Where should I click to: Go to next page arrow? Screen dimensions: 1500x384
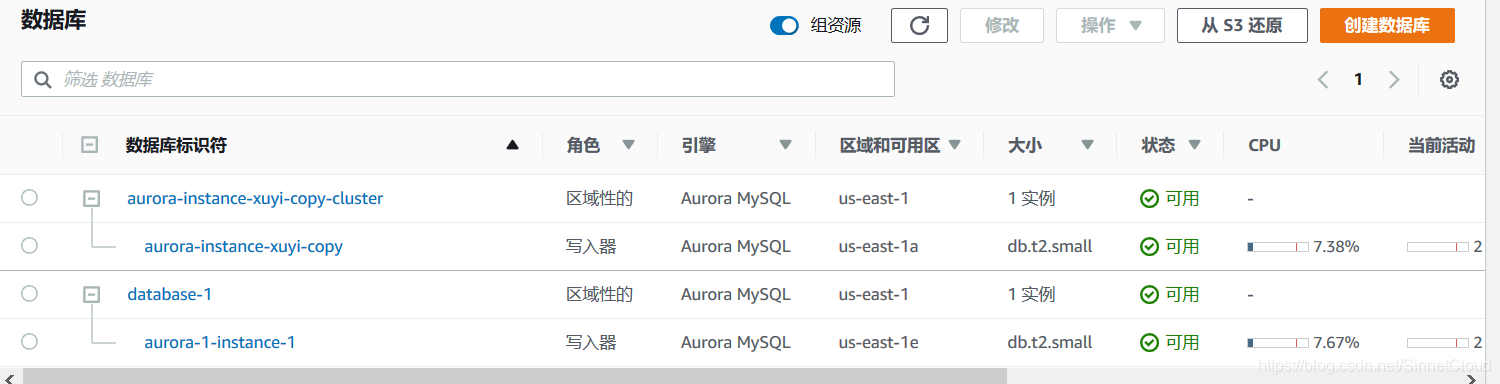tap(1394, 80)
